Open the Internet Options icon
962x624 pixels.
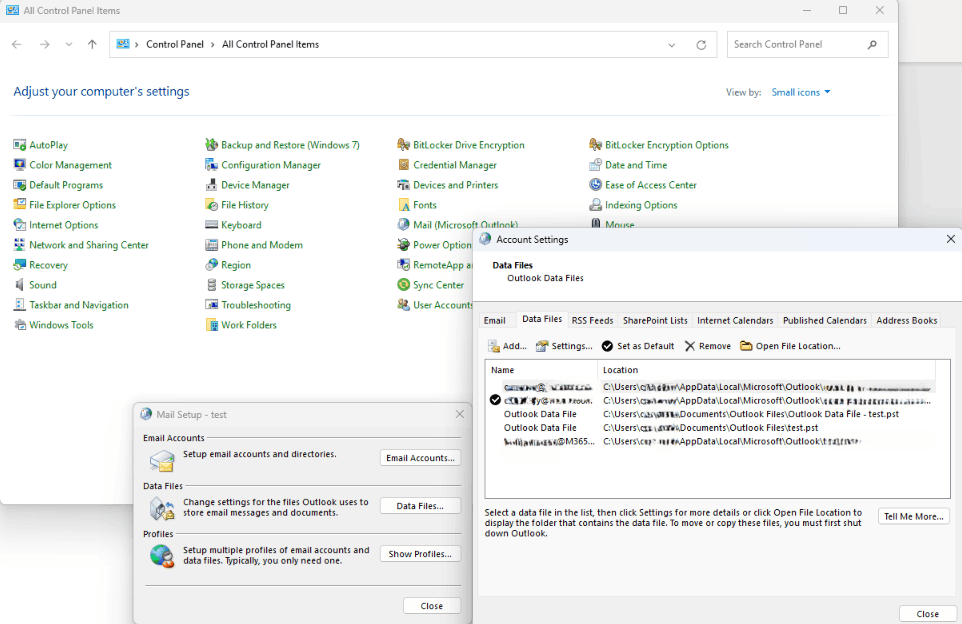(x=20, y=225)
